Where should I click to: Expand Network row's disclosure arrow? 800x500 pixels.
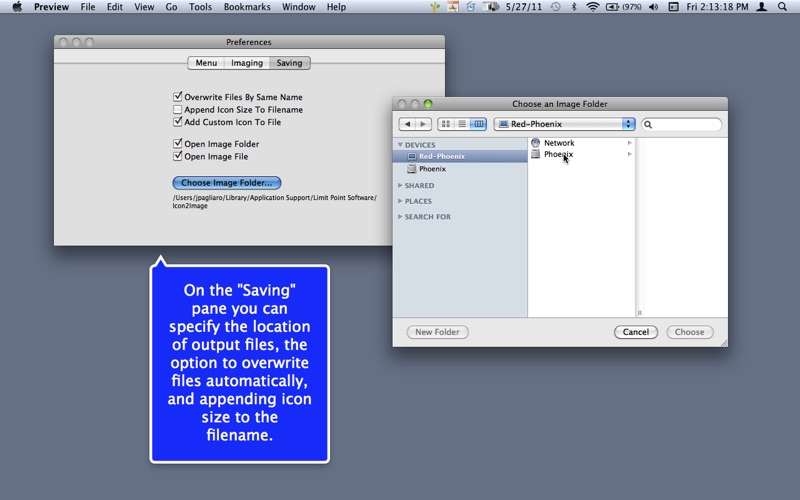[x=630, y=143]
